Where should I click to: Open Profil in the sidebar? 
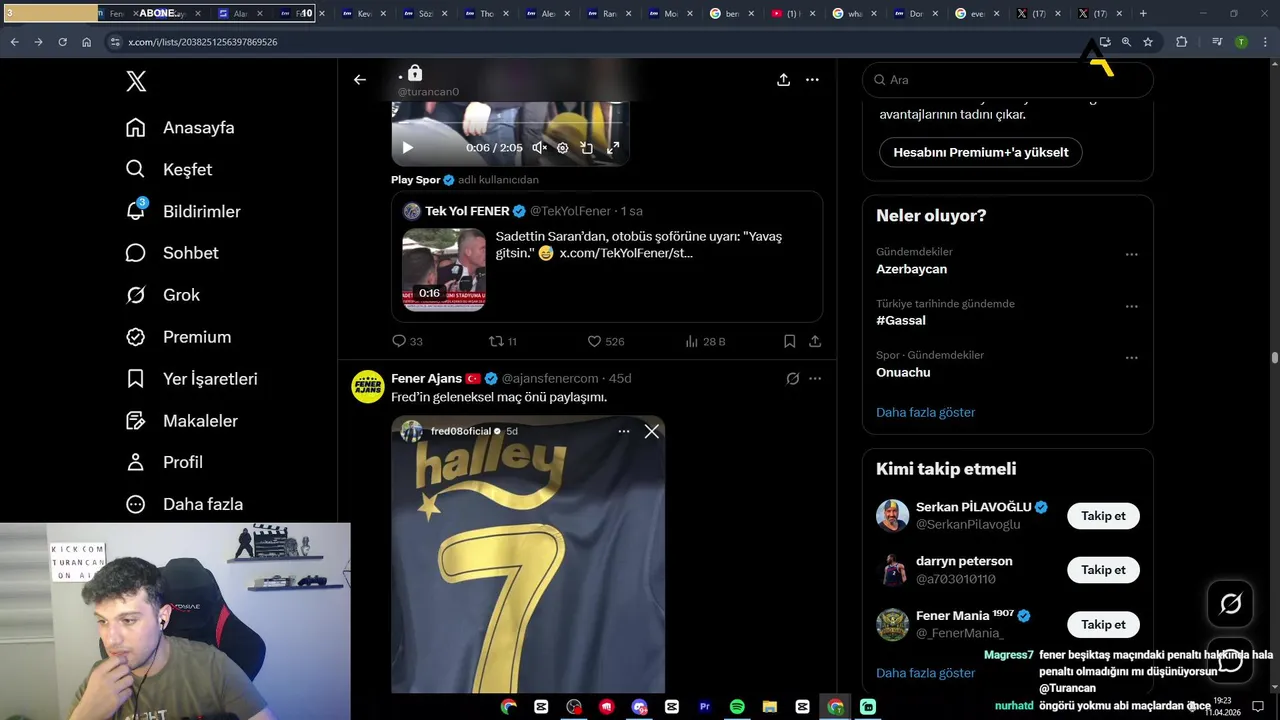(164, 462)
